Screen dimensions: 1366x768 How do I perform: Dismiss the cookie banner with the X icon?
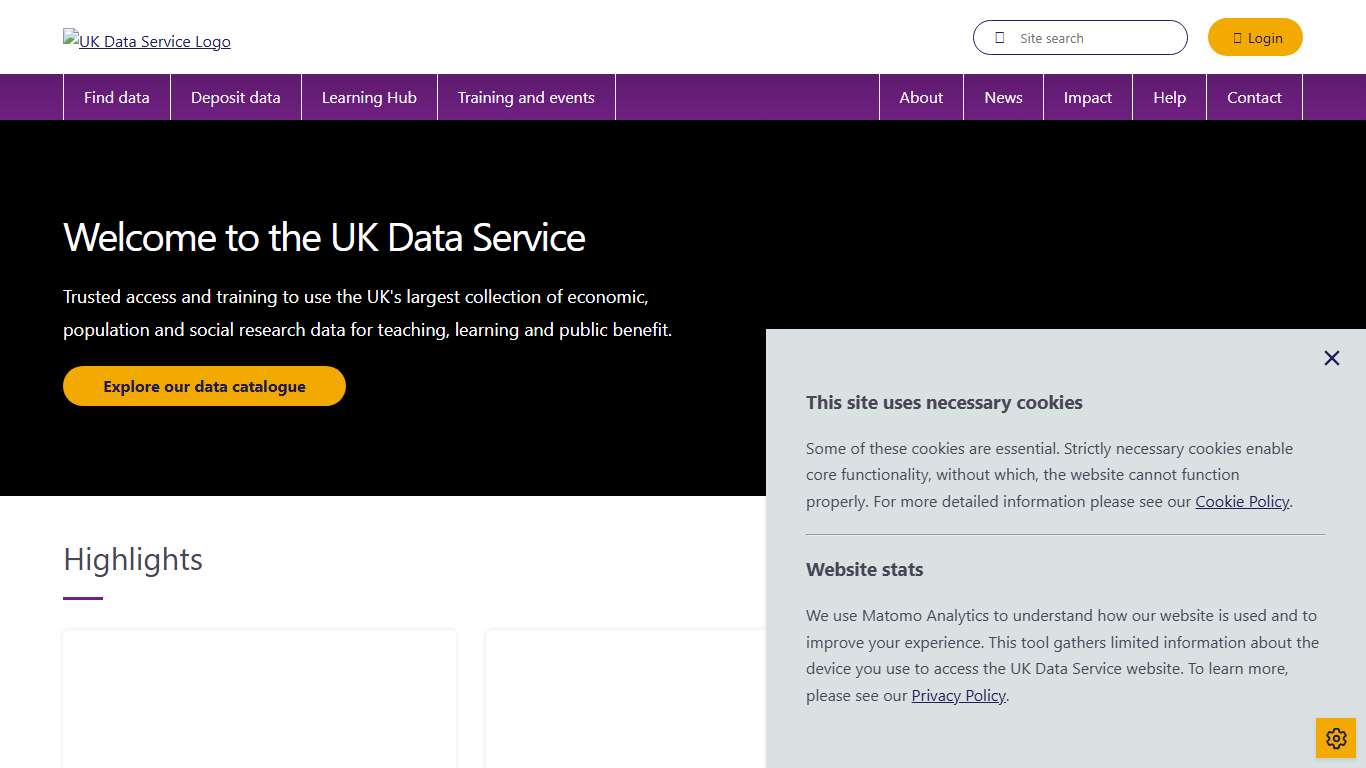coord(1331,357)
